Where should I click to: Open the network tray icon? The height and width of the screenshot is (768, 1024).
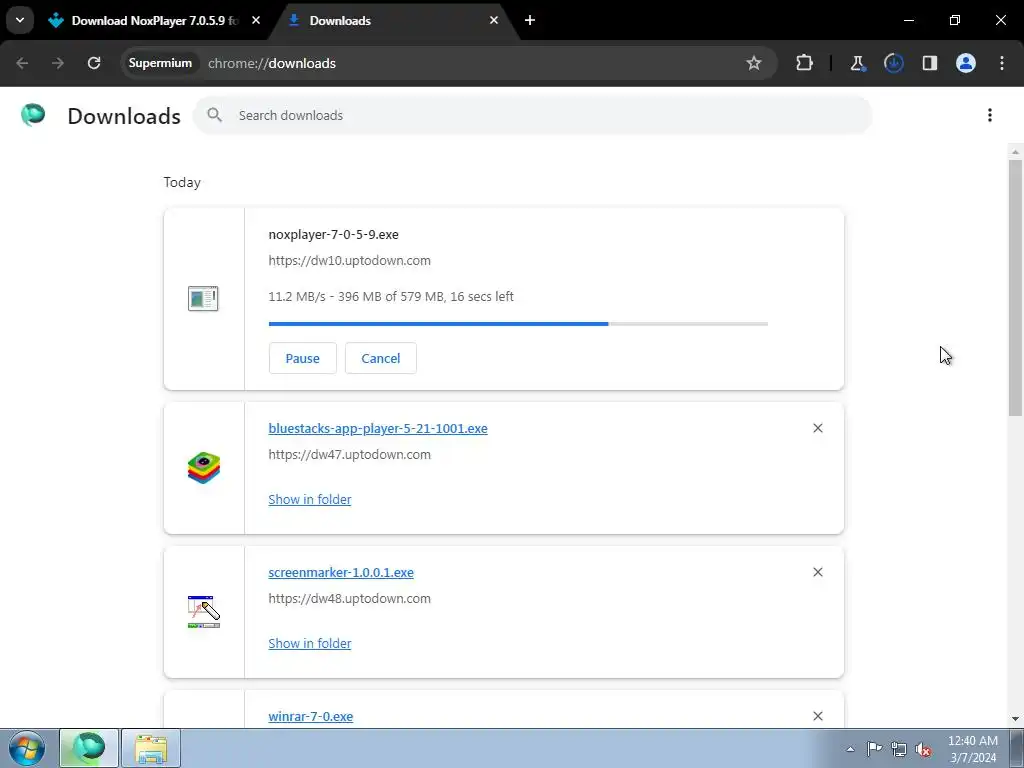point(899,749)
